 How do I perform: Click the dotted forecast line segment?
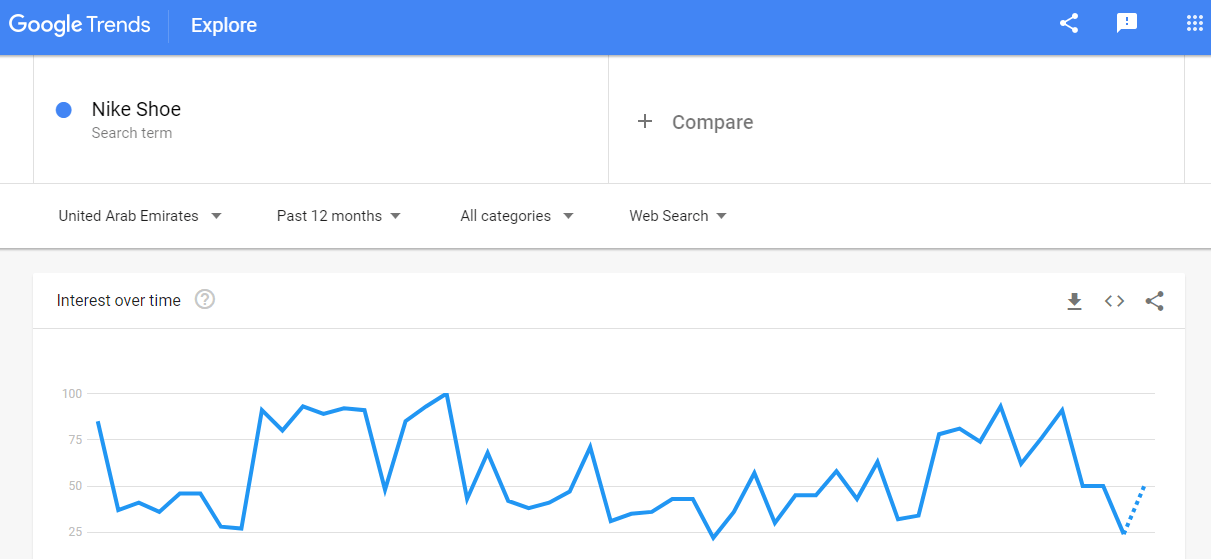[1135, 508]
